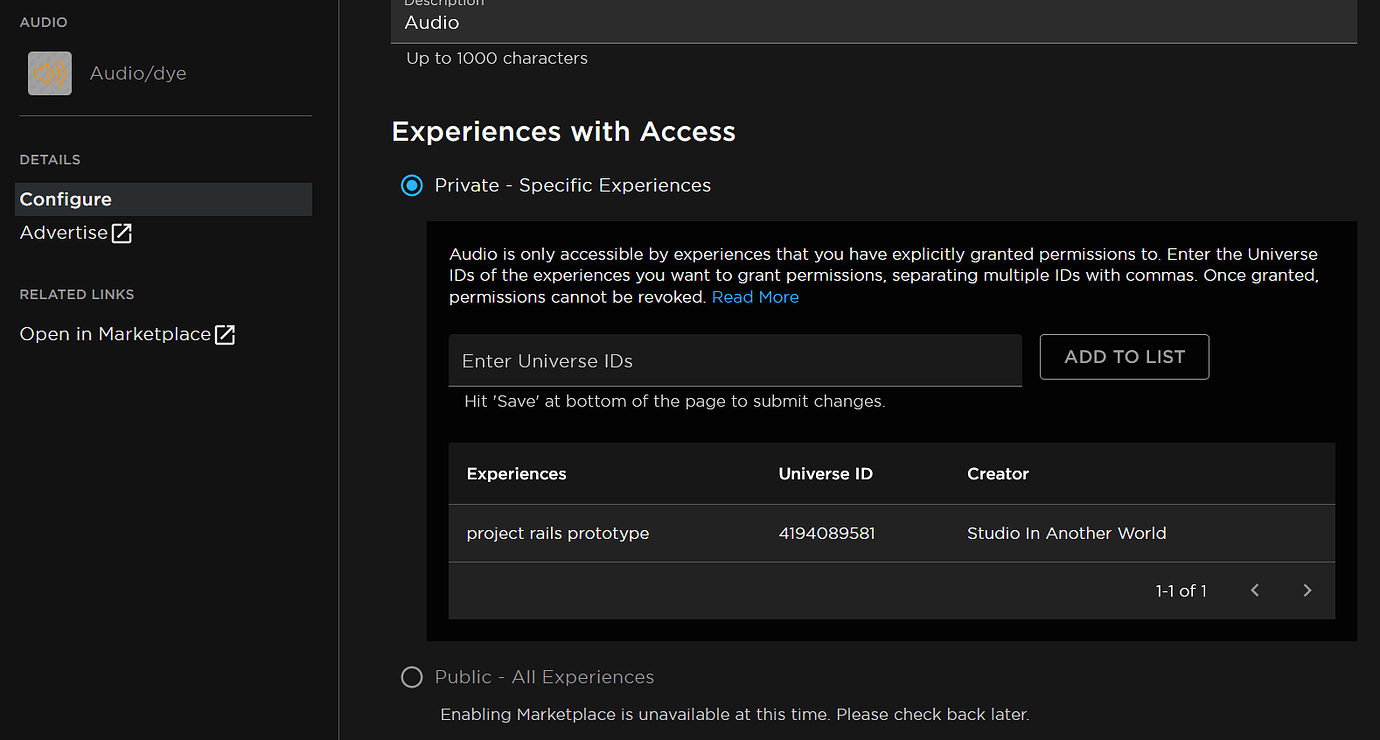Click the Experiences column header
Screen dimensions: 1380x740
coord(516,473)
